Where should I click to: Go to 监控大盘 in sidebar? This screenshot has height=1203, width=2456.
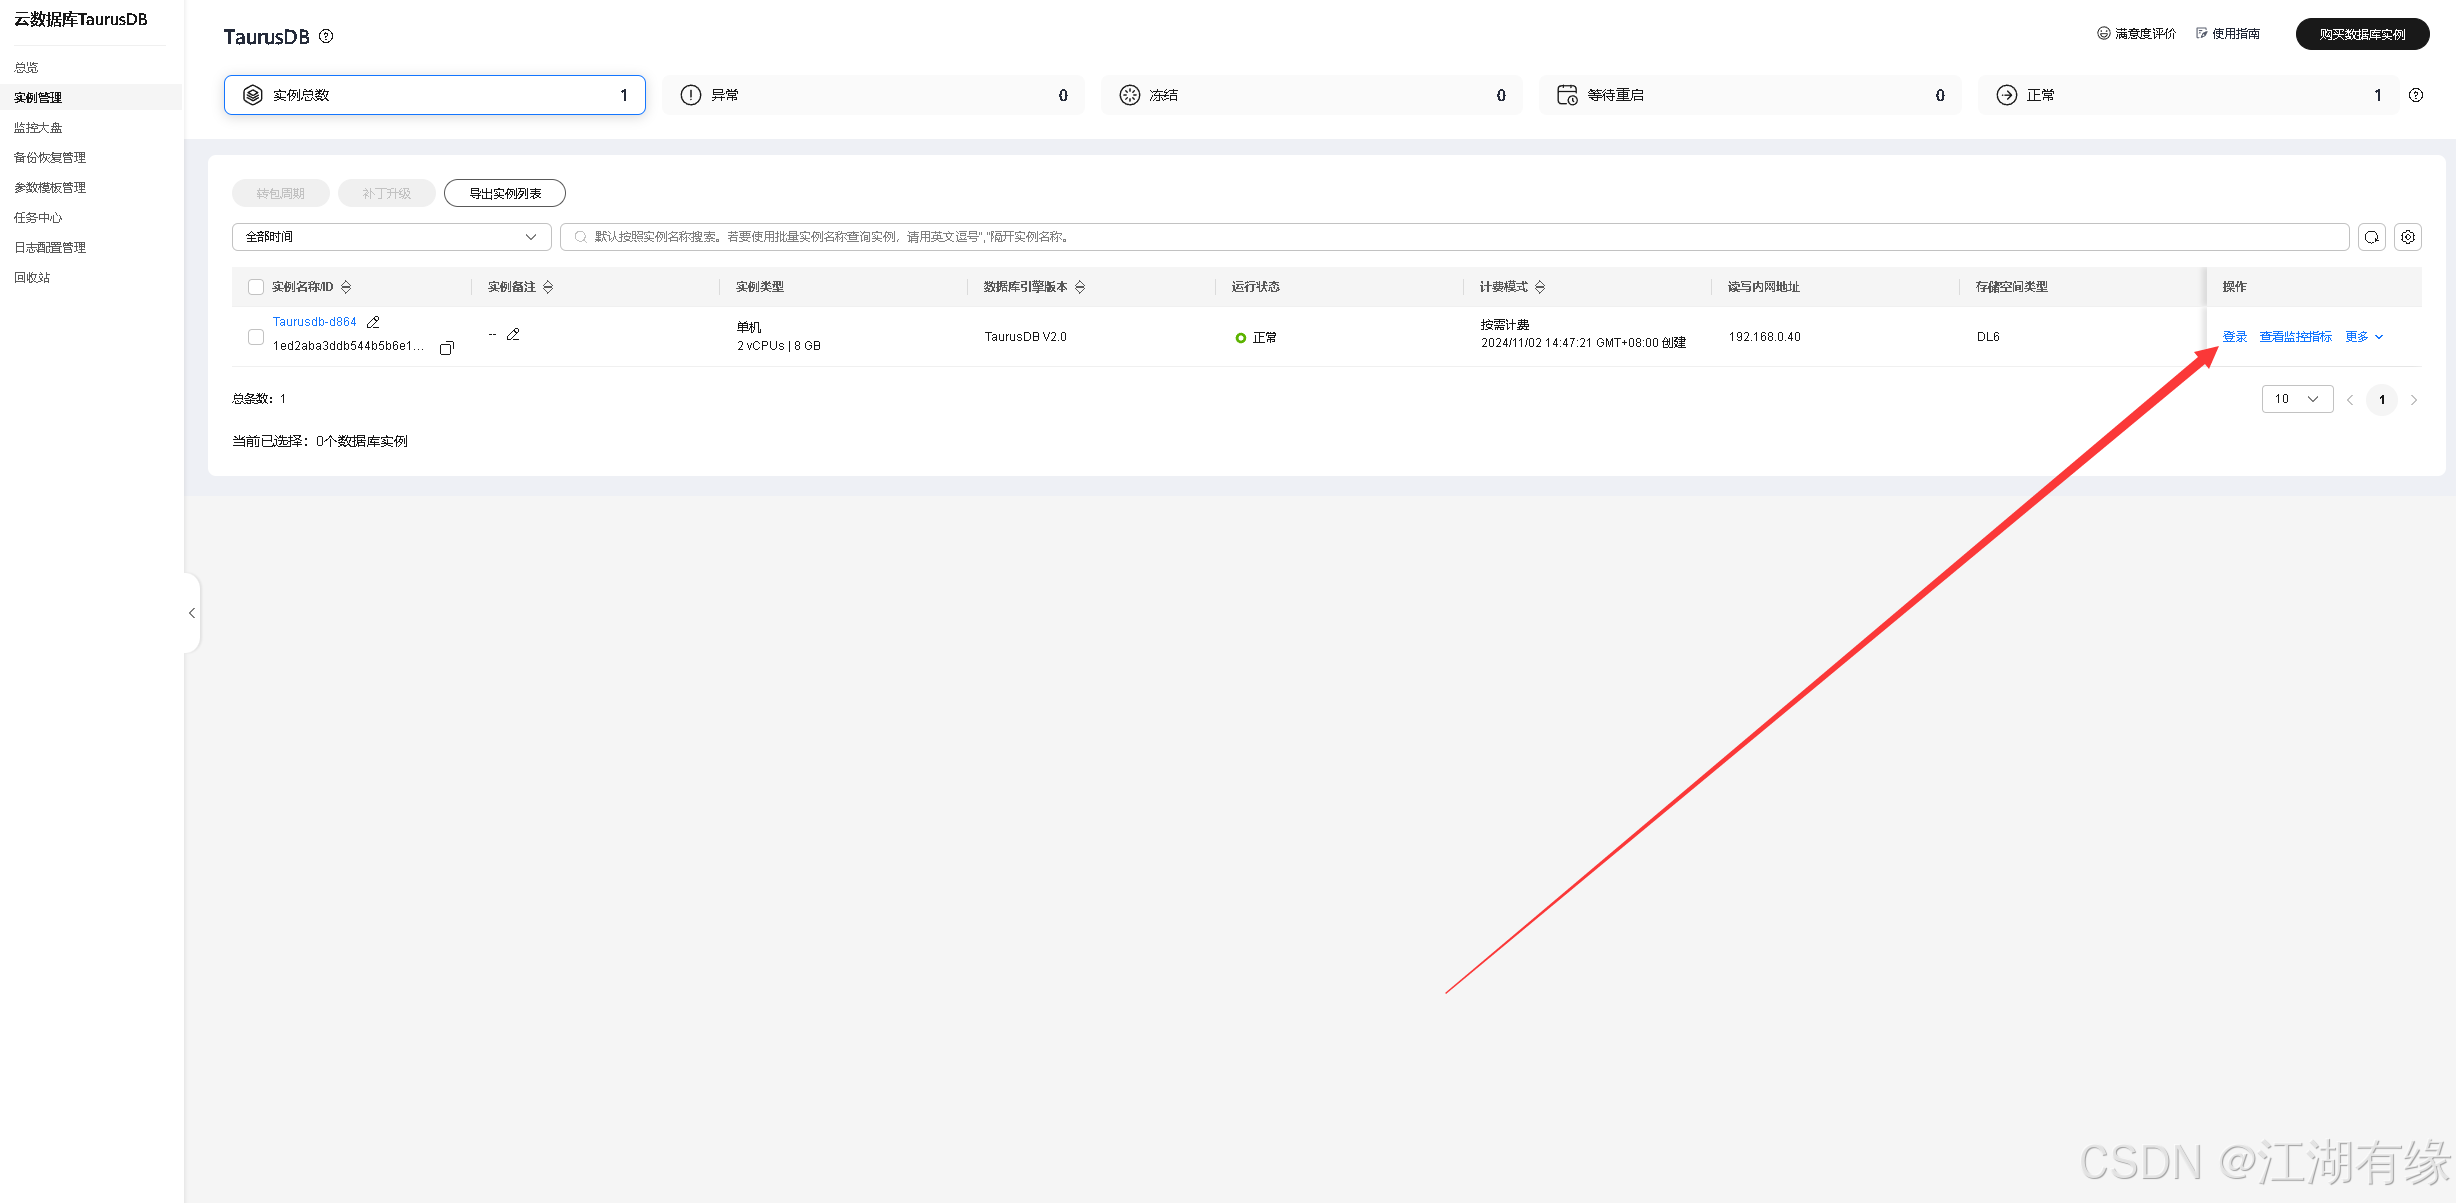38,128
